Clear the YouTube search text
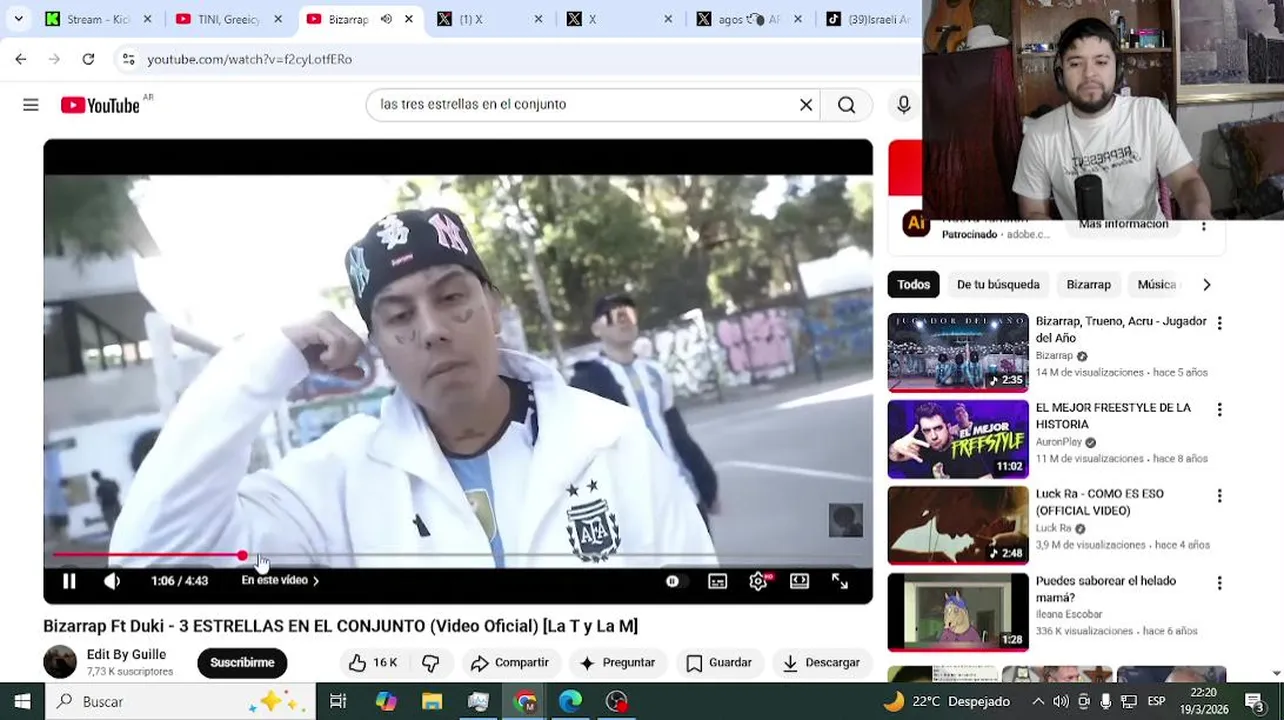This screenshot has height=720, width=1284. pos(806,105)
